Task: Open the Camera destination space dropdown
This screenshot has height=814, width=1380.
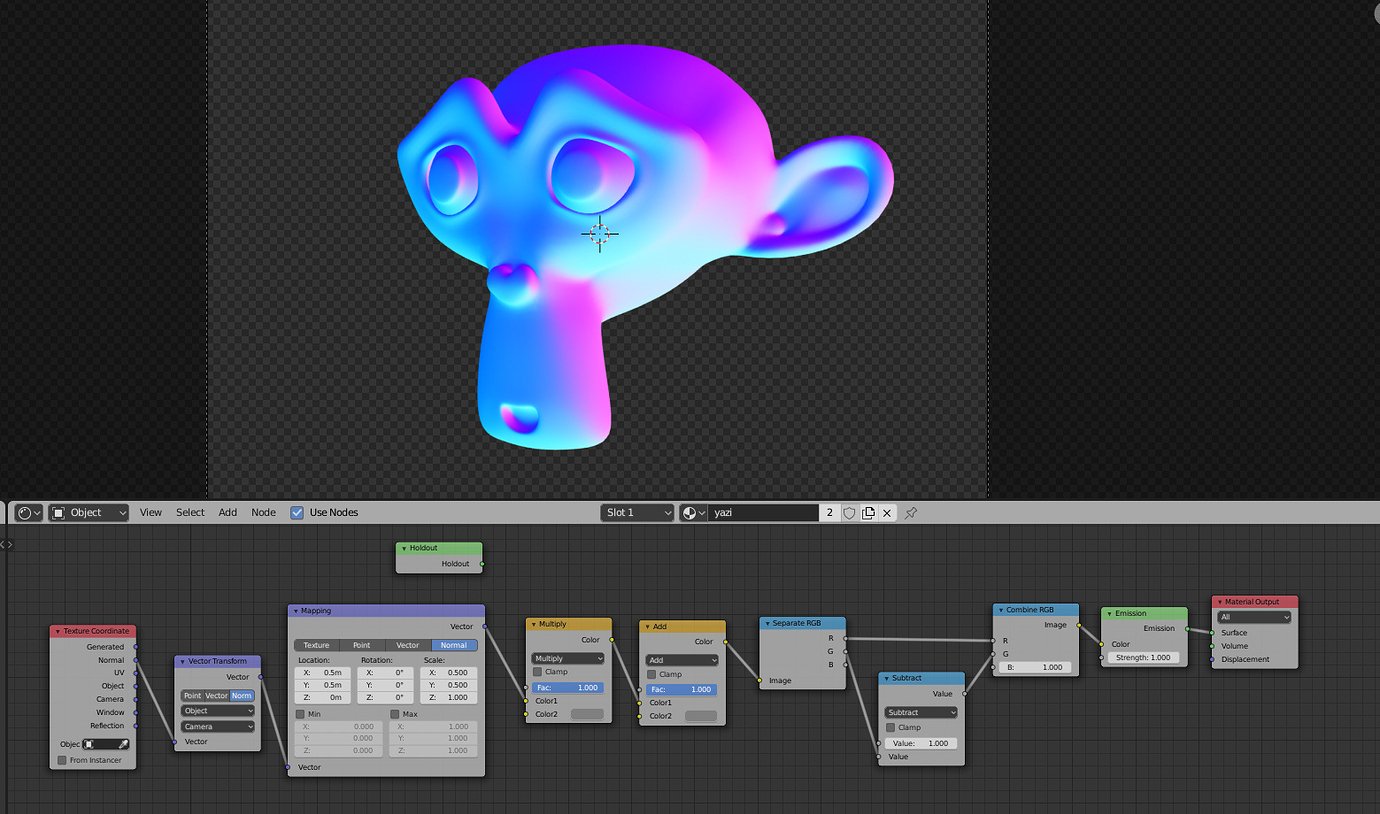Action: (x=218, y=727)
